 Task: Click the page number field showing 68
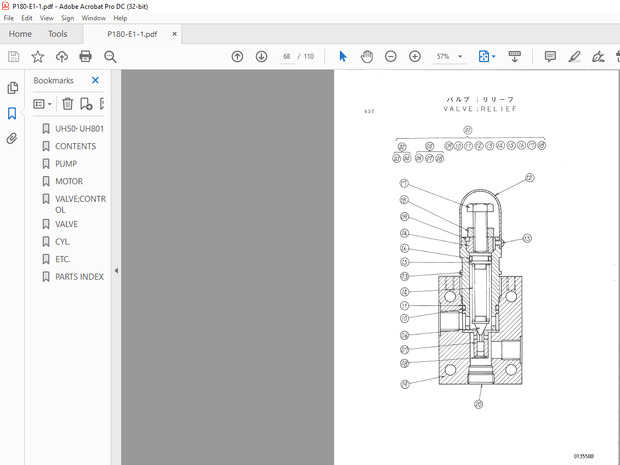pos(286,57)
